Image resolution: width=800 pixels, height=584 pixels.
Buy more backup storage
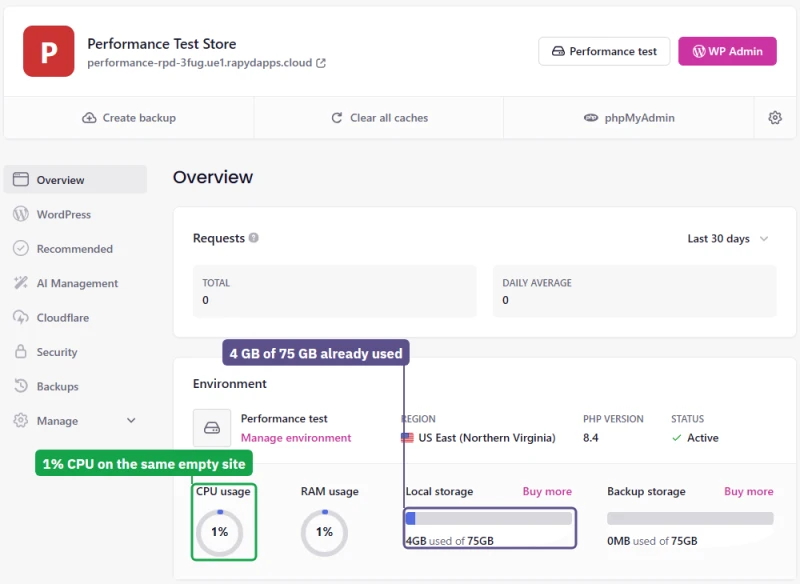[x=748, y=491]
